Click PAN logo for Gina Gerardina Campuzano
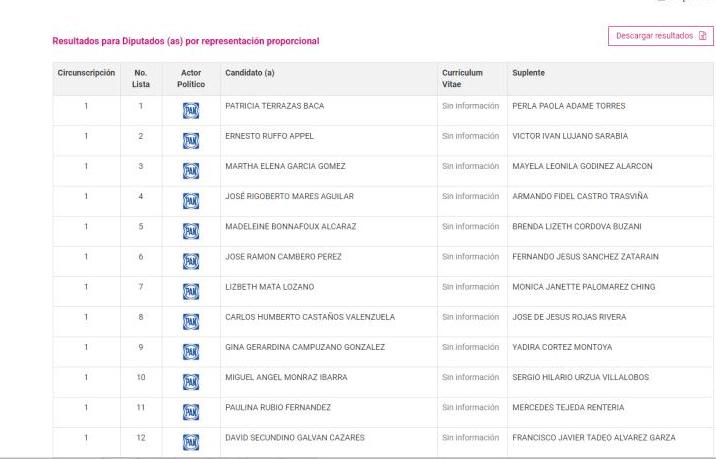This screenshot has width=716, height=459. tap(191, 352)
